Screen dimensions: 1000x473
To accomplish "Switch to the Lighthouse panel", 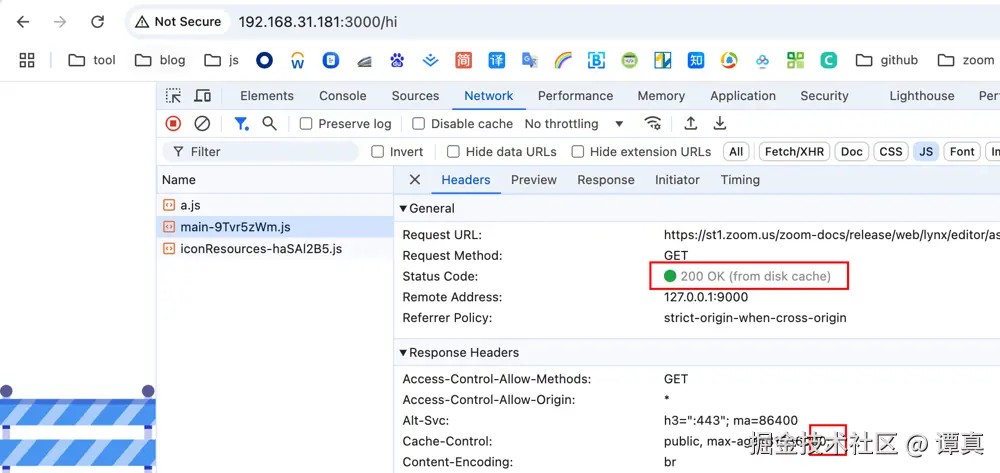I will pos(922,96).
